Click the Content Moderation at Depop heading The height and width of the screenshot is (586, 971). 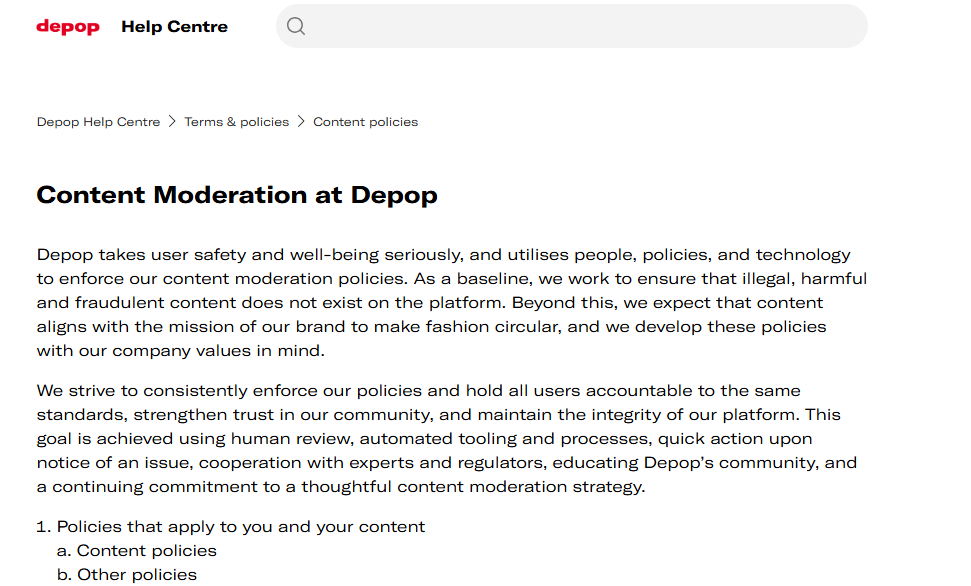pos(237,195)
